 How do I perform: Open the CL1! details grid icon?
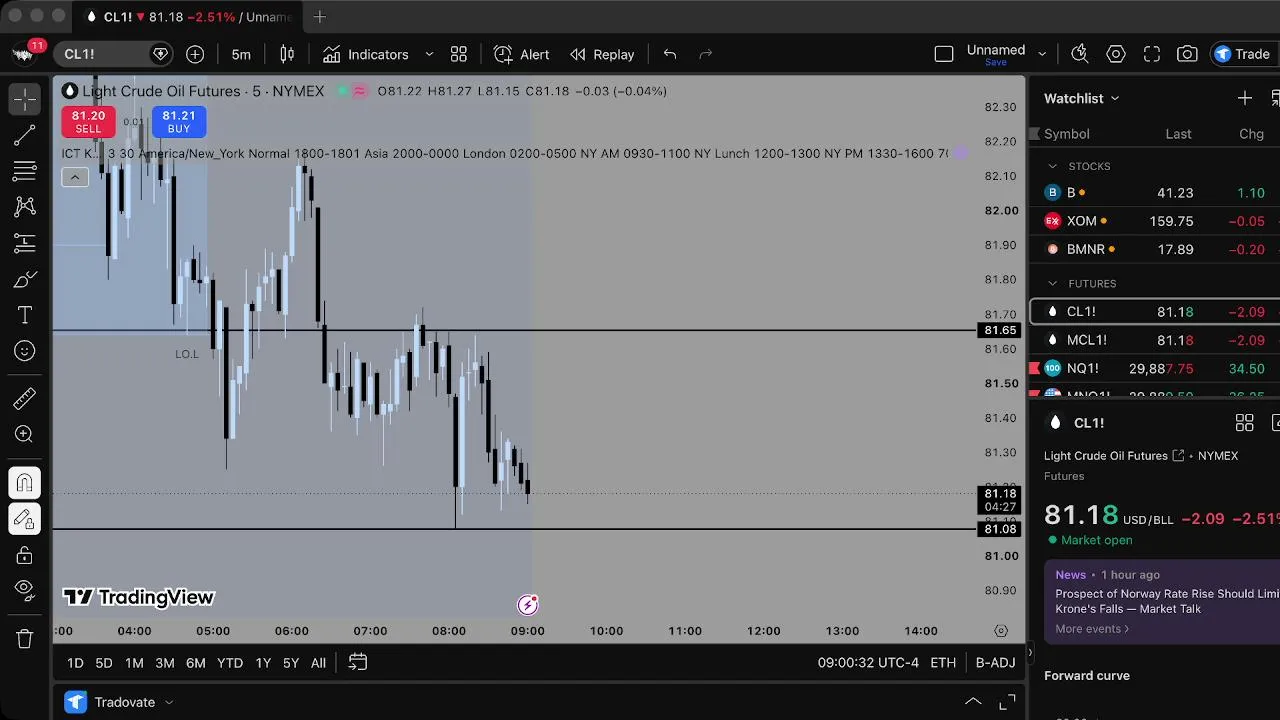coord(1244,423)
